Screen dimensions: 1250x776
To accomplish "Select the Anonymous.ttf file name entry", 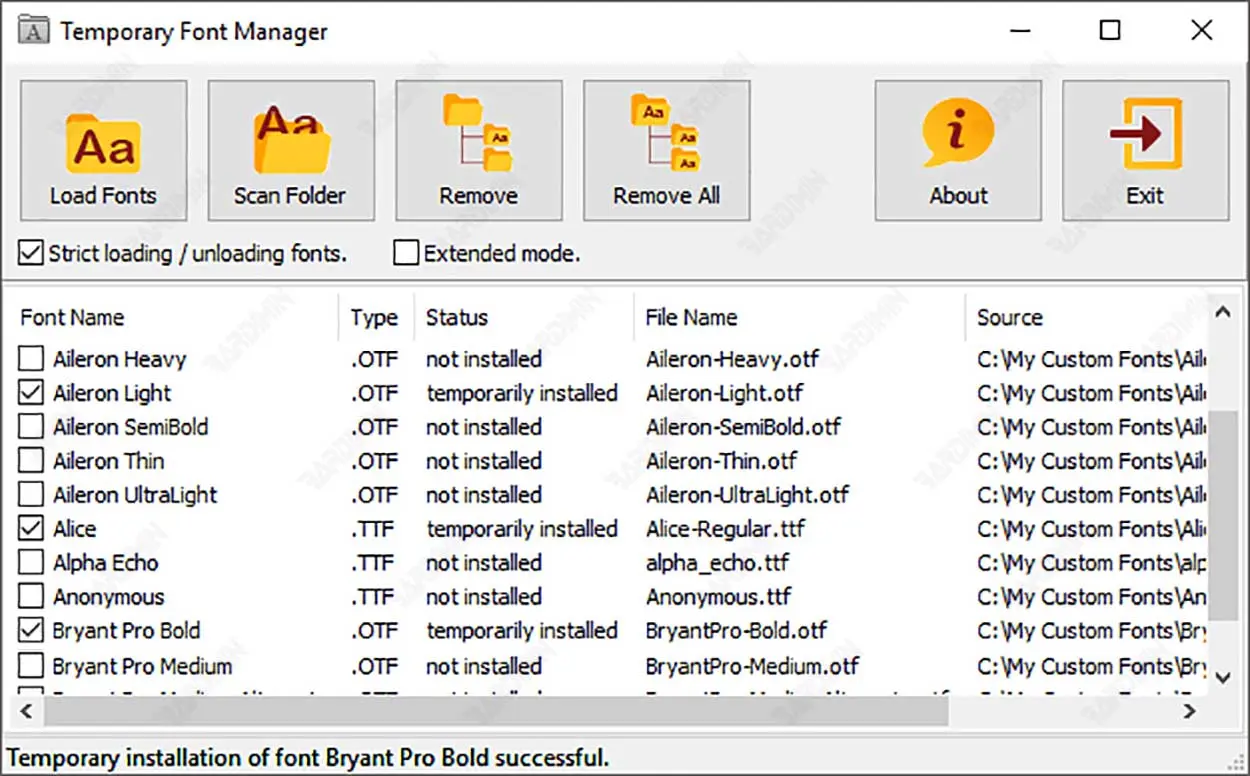I will pos(718,597).
